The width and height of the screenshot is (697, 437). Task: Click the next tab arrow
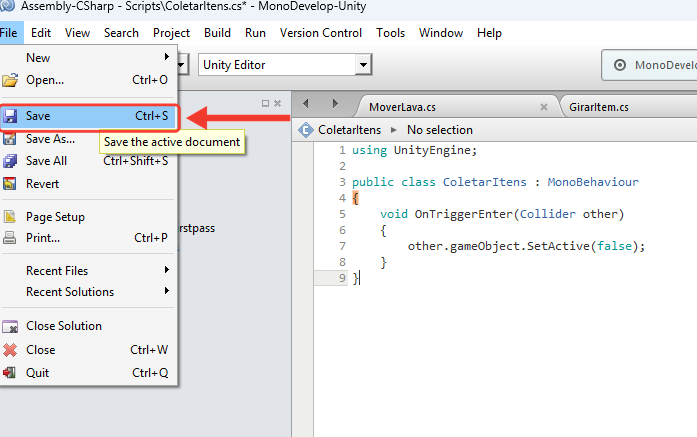point(335,104)
